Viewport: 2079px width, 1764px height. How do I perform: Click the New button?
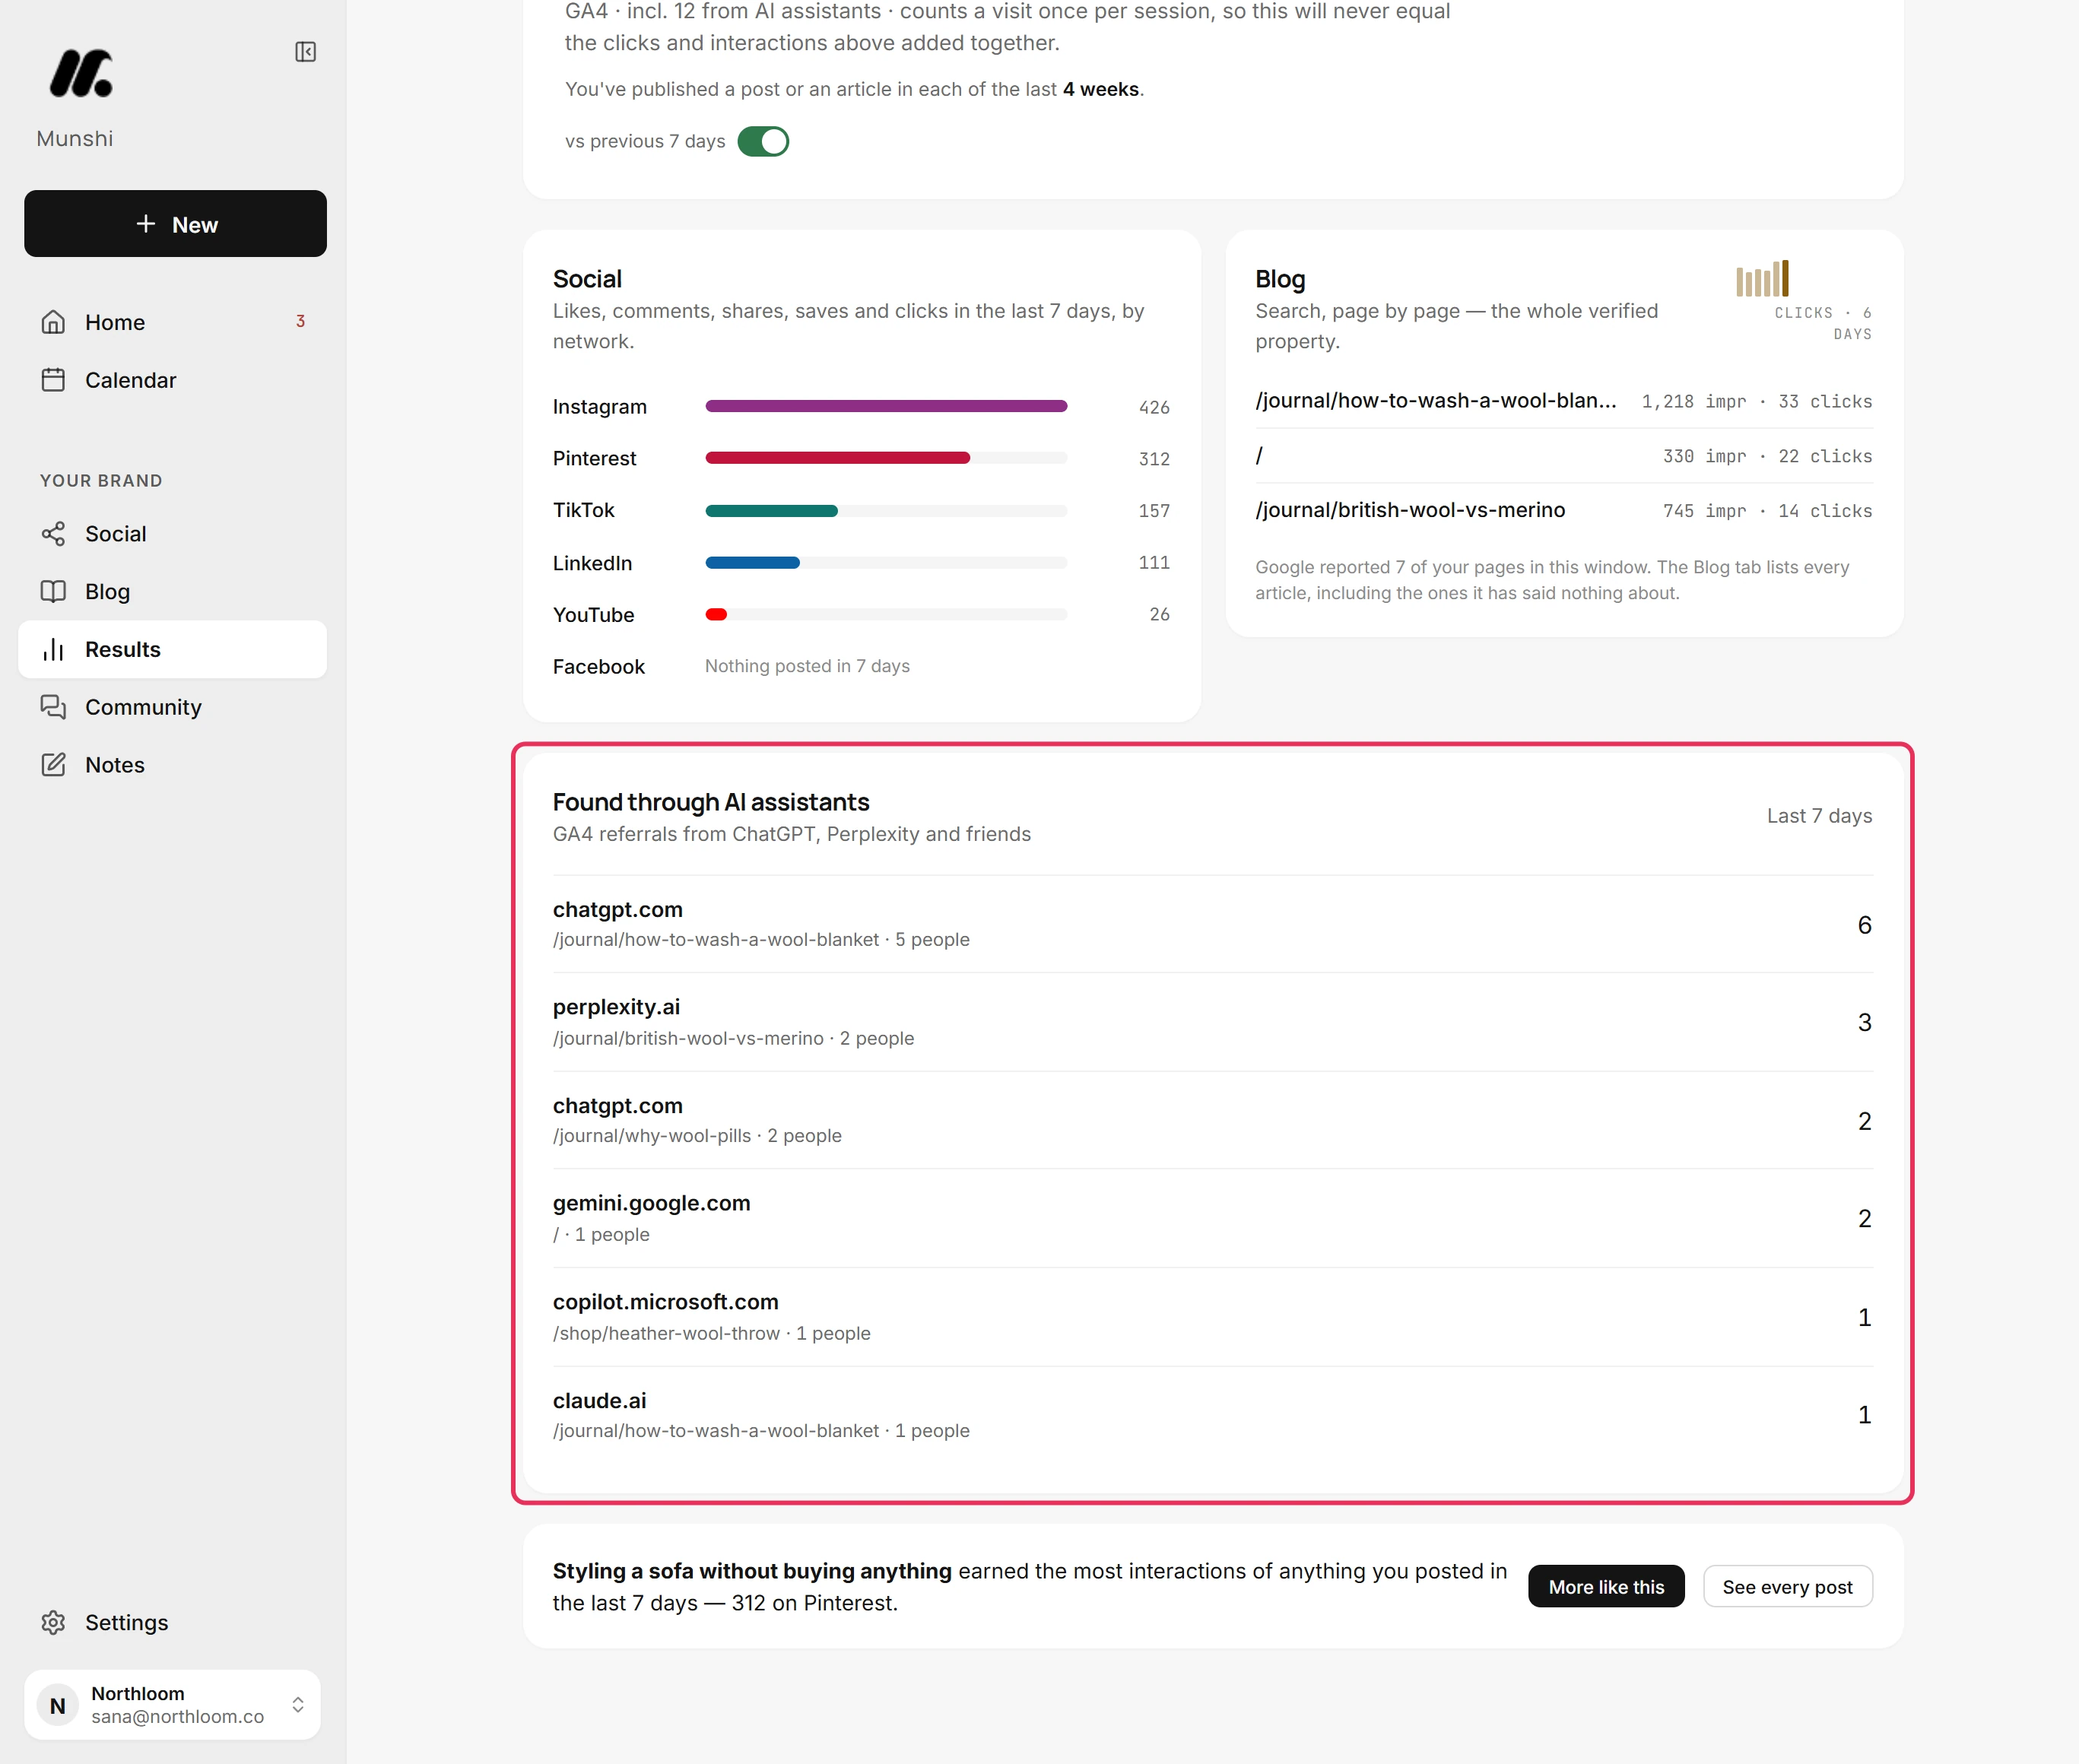[175, 224]
